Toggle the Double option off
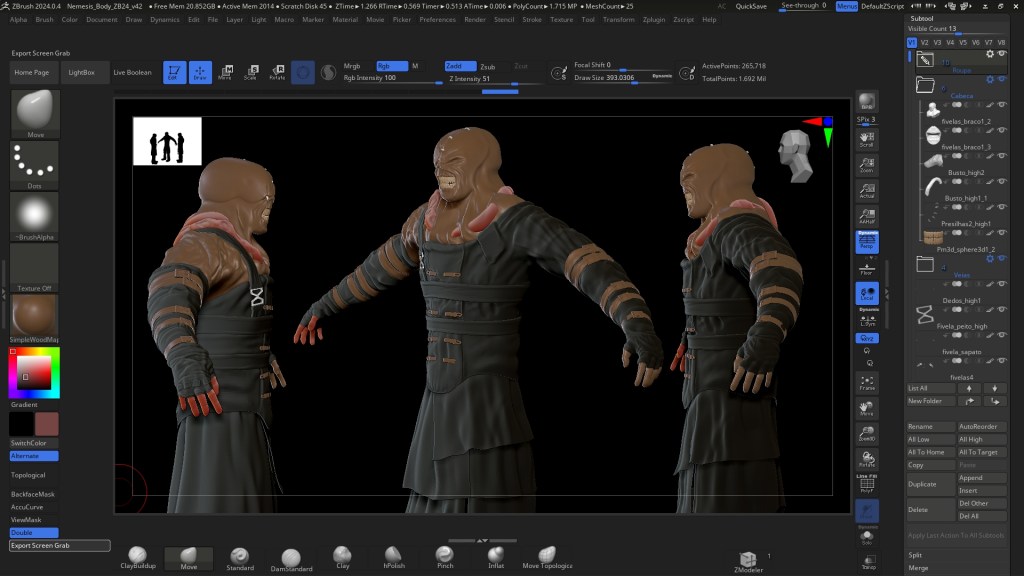Image resolution: width=1024 pixels, height=576 pixels. 34,533
